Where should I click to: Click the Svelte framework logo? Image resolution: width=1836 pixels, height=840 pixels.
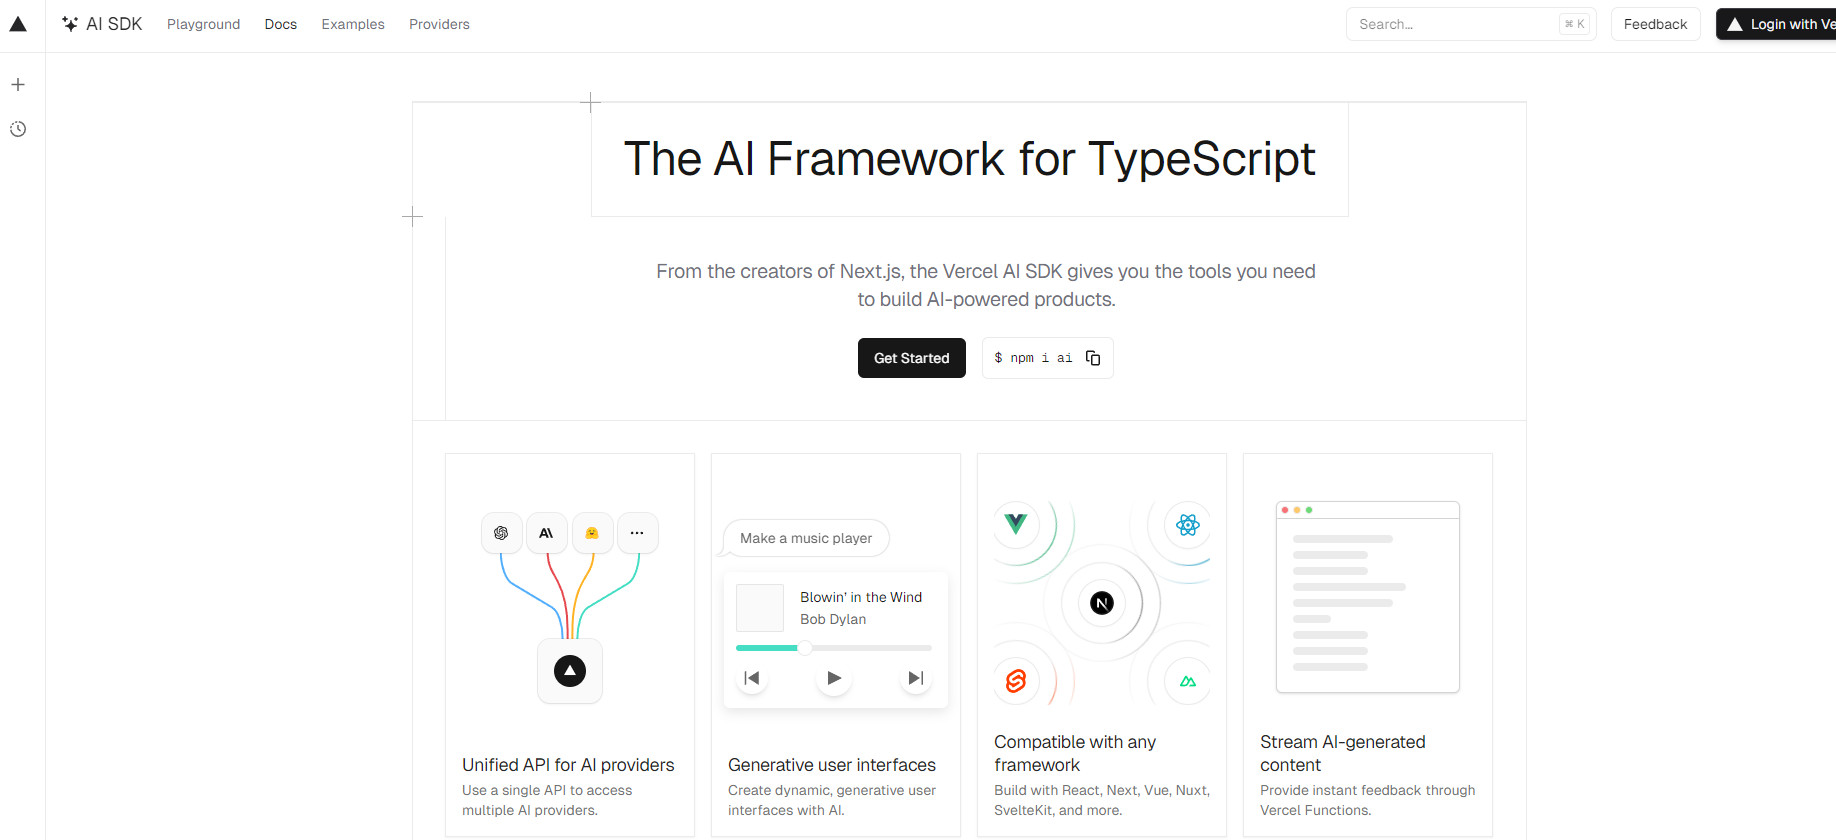[1016, 681]
